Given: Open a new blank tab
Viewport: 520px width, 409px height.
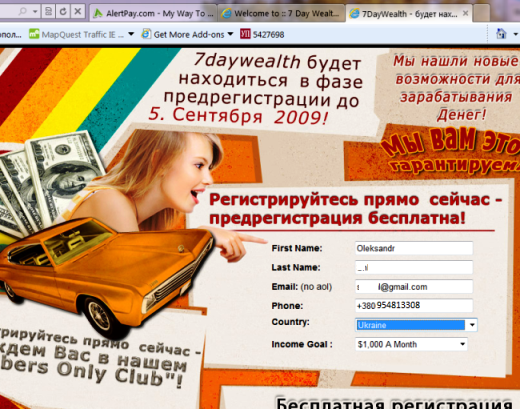Looking at the screenshot, I should (482, 13).
